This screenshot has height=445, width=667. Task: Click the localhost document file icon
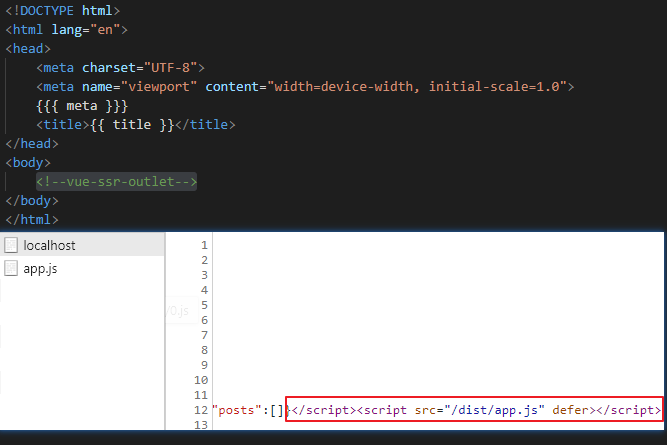(x=11, y=245)
